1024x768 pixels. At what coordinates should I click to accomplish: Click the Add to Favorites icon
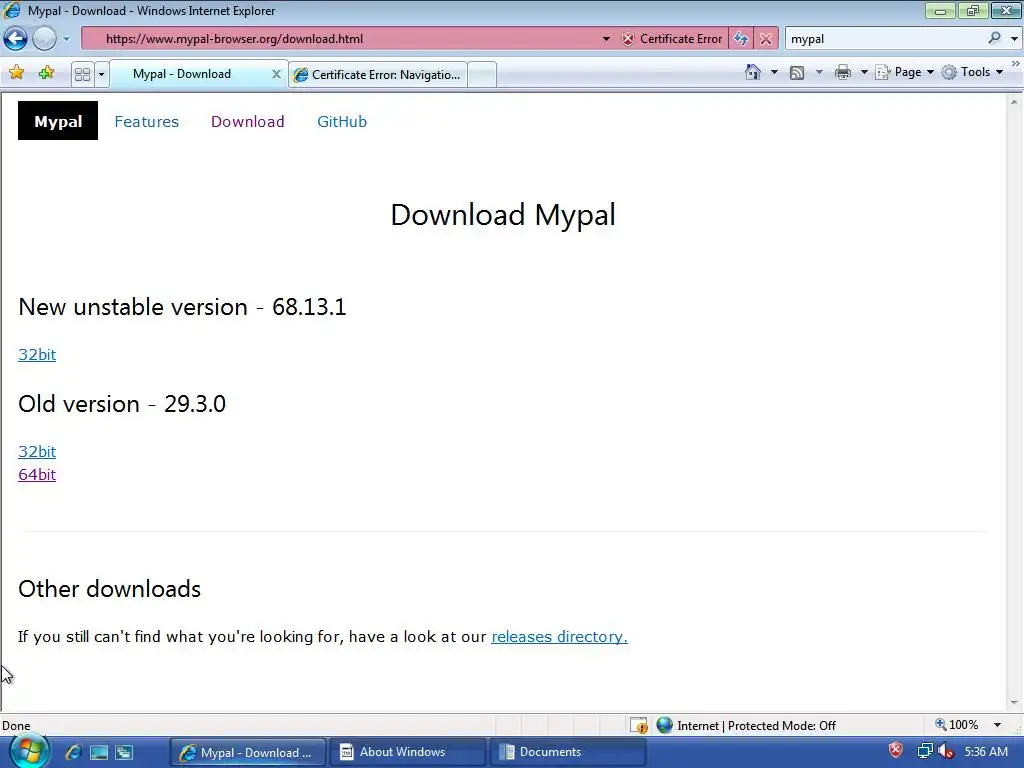click(46, 72)
